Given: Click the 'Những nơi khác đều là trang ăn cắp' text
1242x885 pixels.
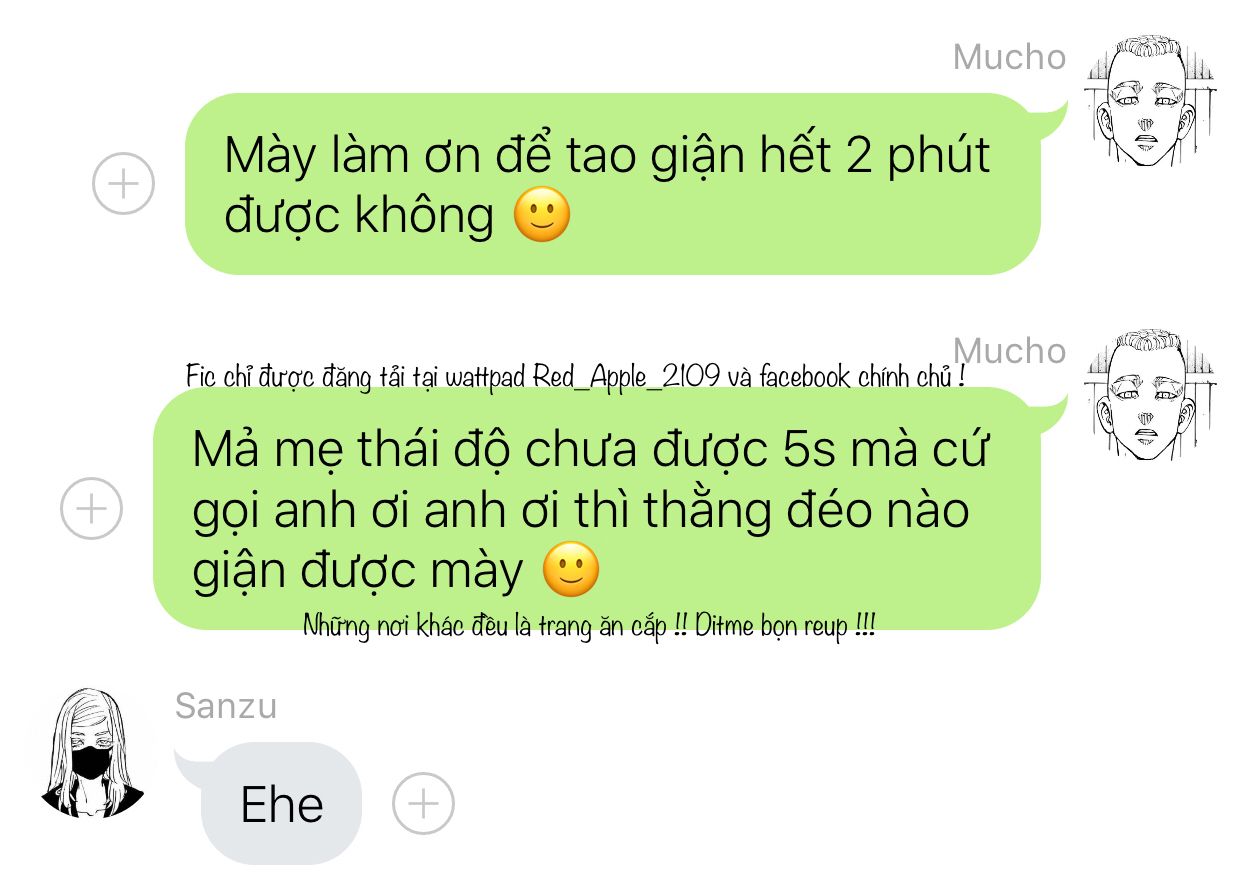Looking at the screenshot, I should pos(486,627).
